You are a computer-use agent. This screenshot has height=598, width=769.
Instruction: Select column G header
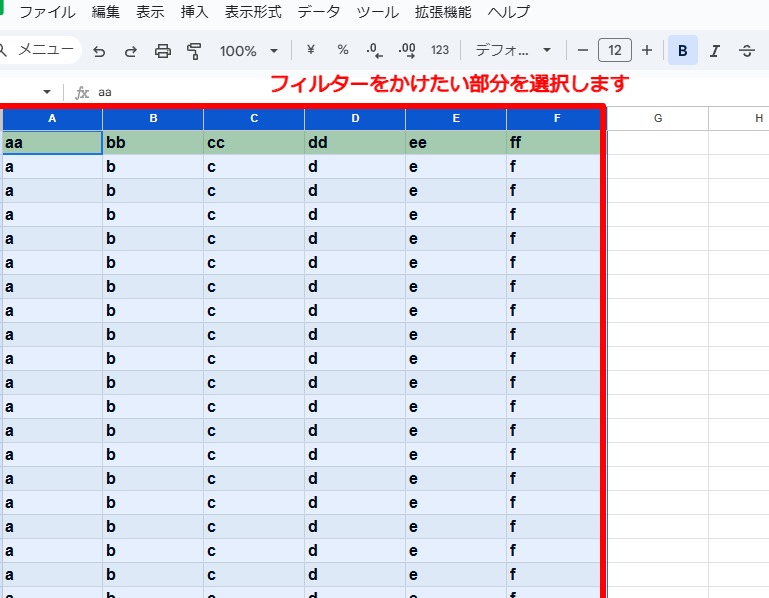(x=658, y=118)
